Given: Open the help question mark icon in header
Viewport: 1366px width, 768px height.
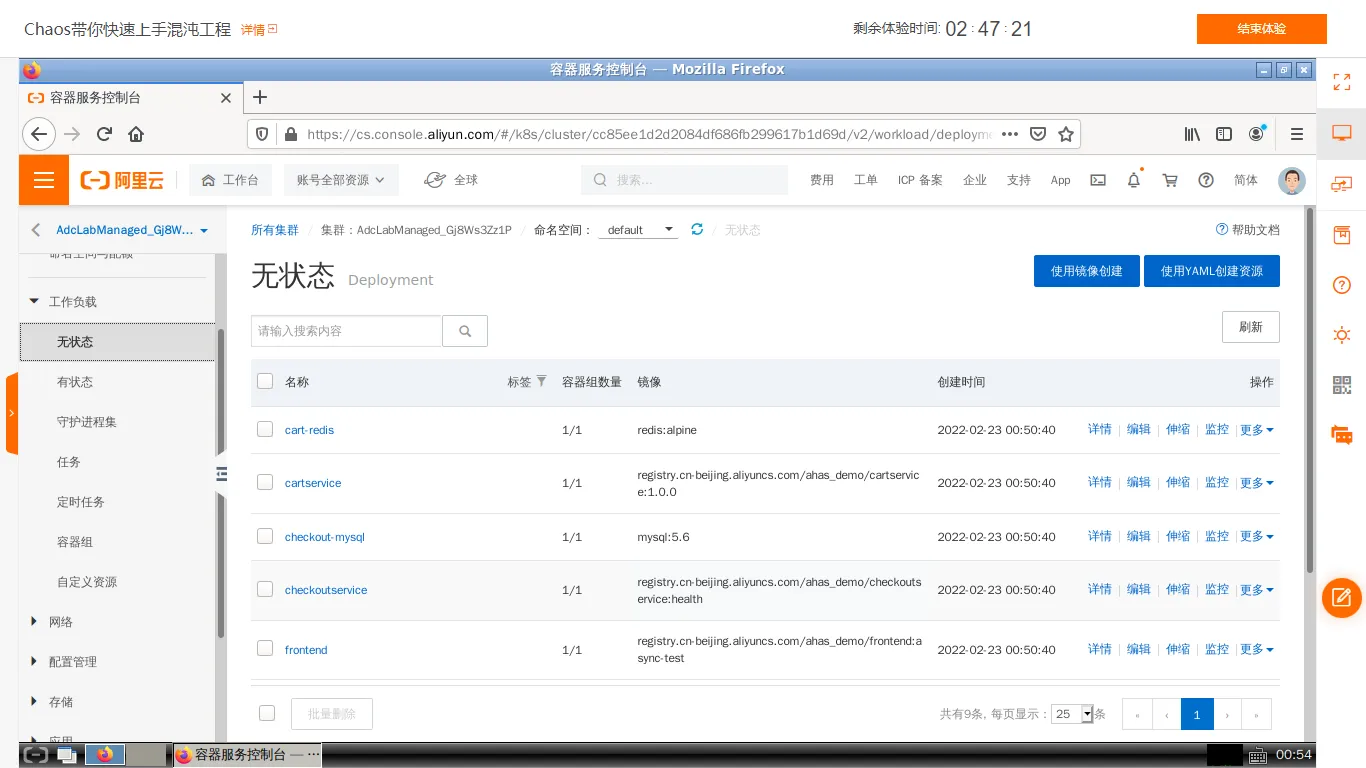Looking at the screenshot, I should click(x=1206, y=180).
